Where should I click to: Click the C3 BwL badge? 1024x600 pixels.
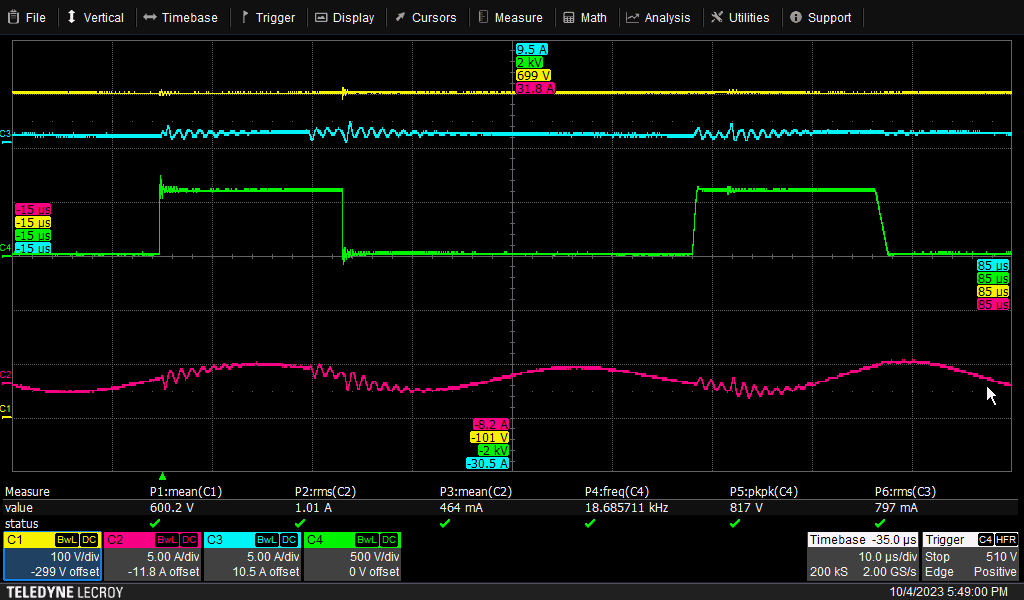[266, 540]
